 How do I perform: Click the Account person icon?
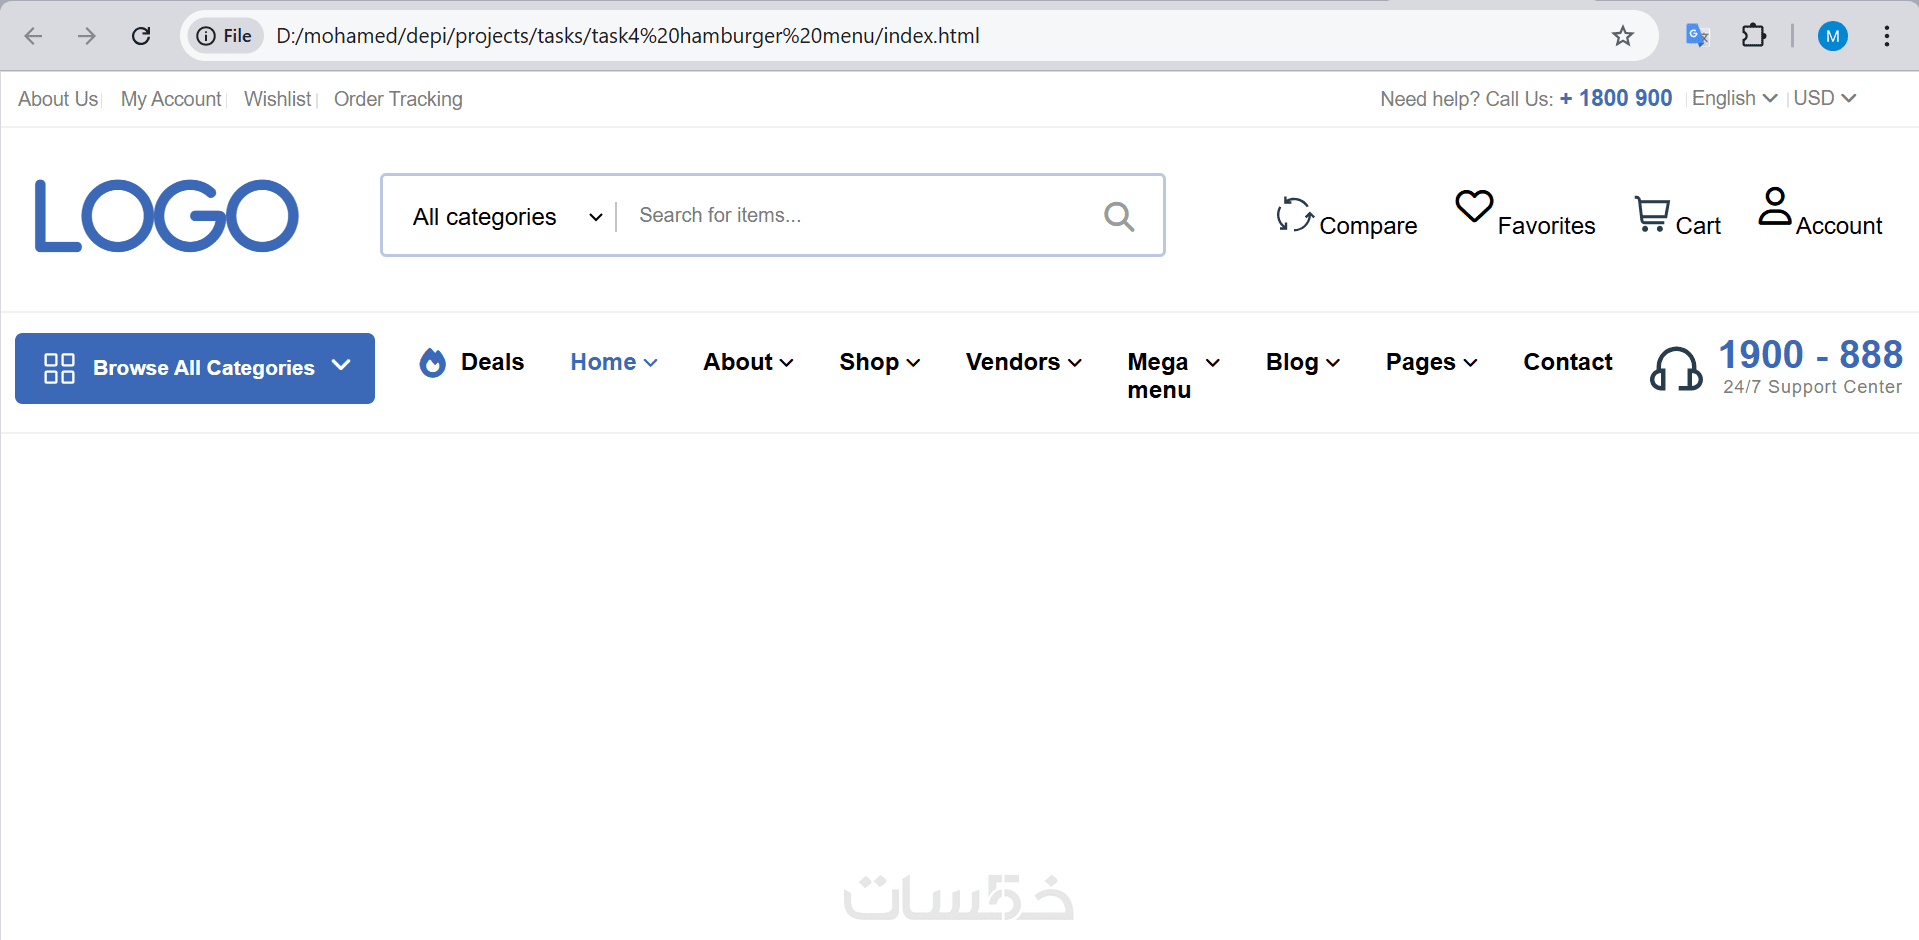(1775, 207)
